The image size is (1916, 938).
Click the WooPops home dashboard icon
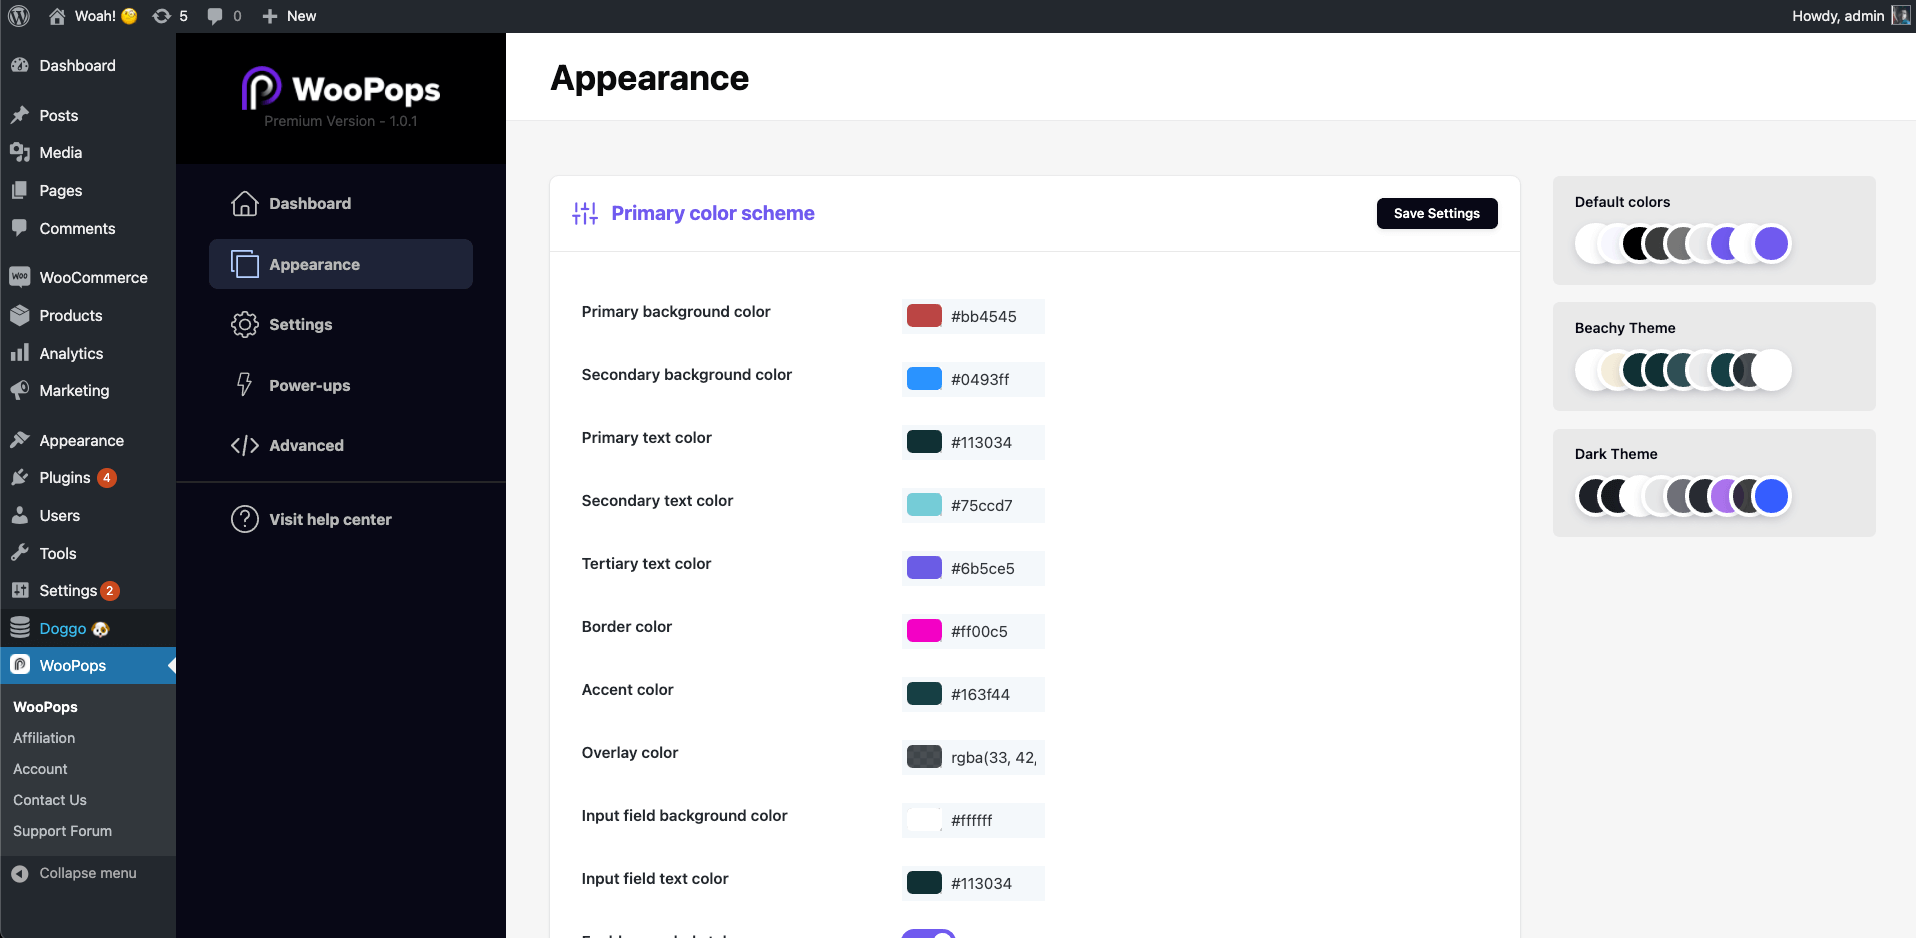[244, 204]
